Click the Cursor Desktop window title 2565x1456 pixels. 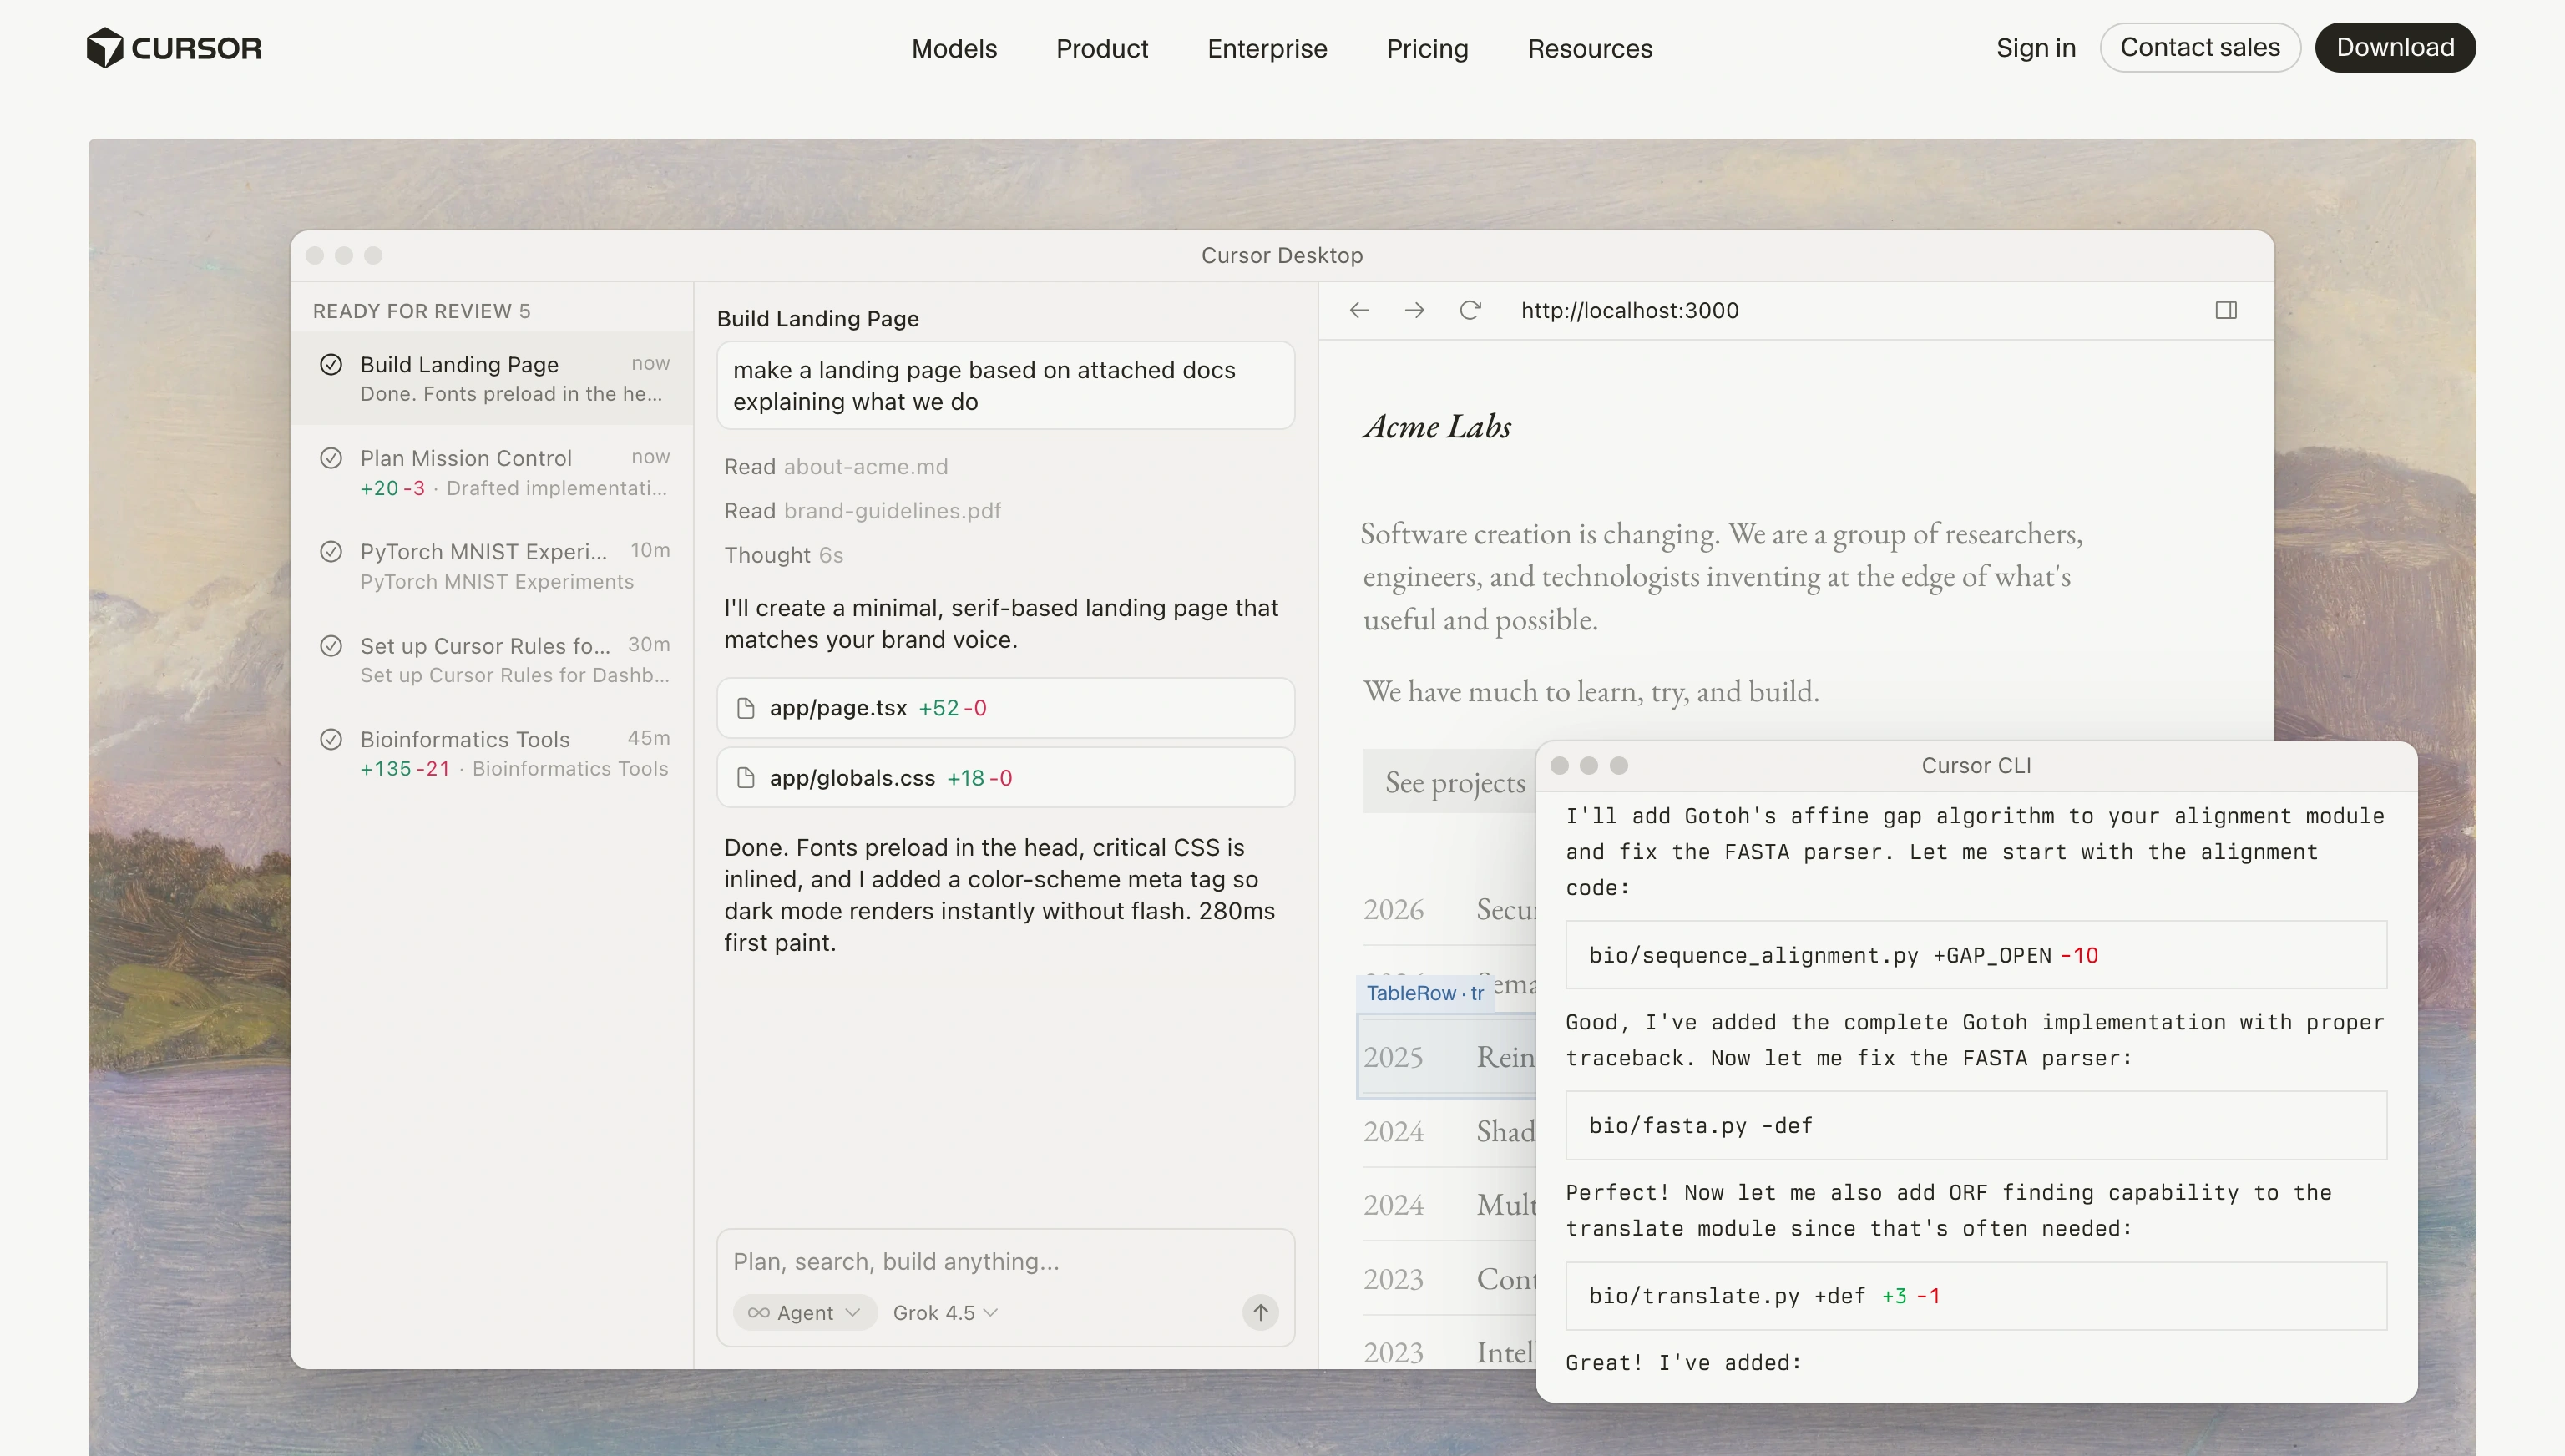coord(1282,255)
